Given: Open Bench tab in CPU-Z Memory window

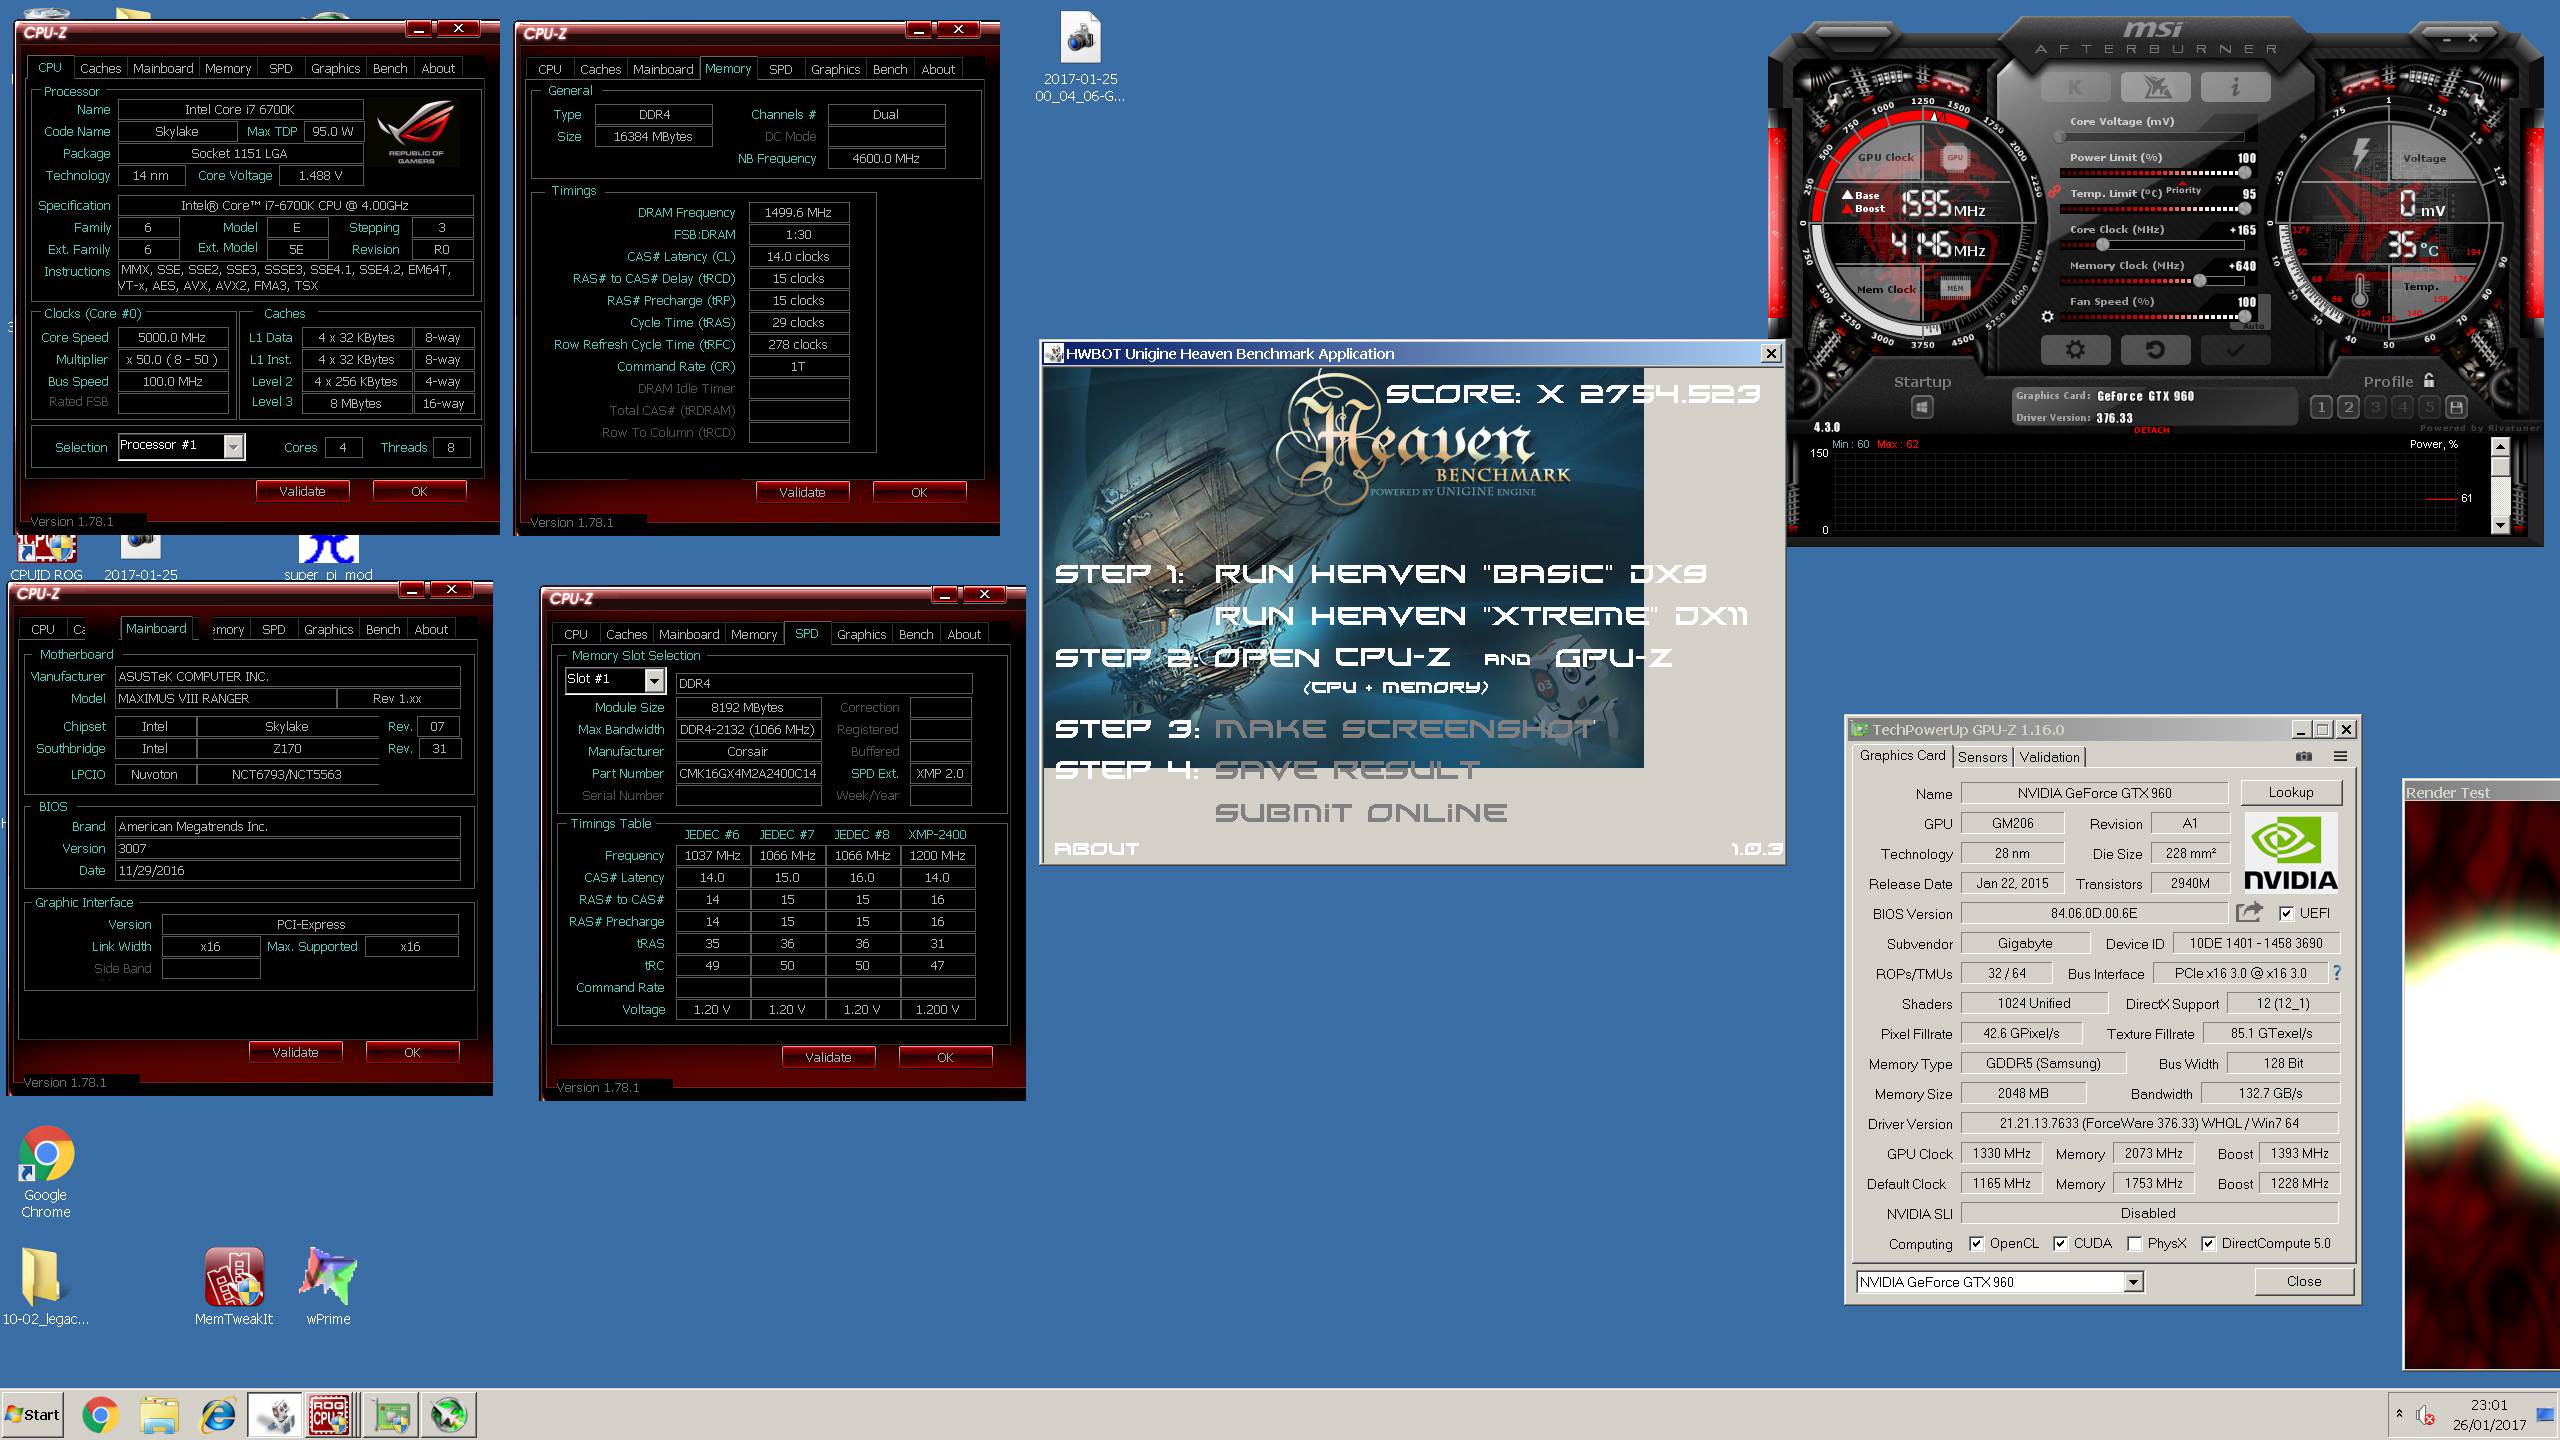Looking at the screenshot, I should 890,69.
